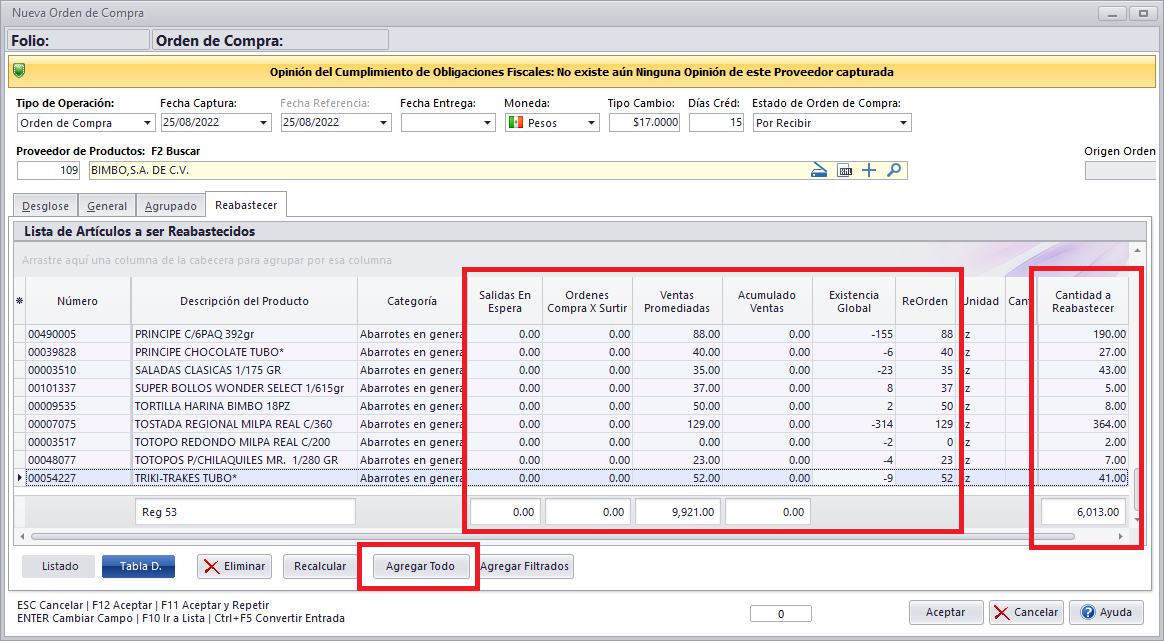
Task: Click the Recalcular button
Action: pos(320,566)
